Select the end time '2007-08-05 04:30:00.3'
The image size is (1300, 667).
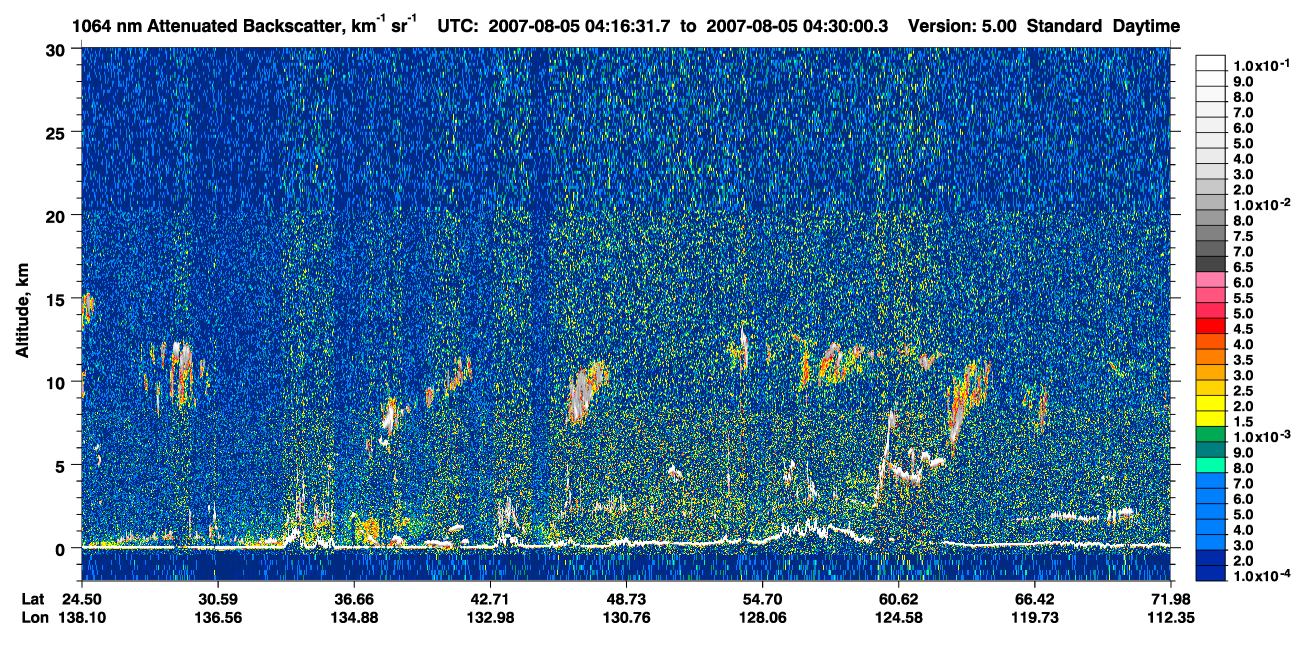click(797, 27)
